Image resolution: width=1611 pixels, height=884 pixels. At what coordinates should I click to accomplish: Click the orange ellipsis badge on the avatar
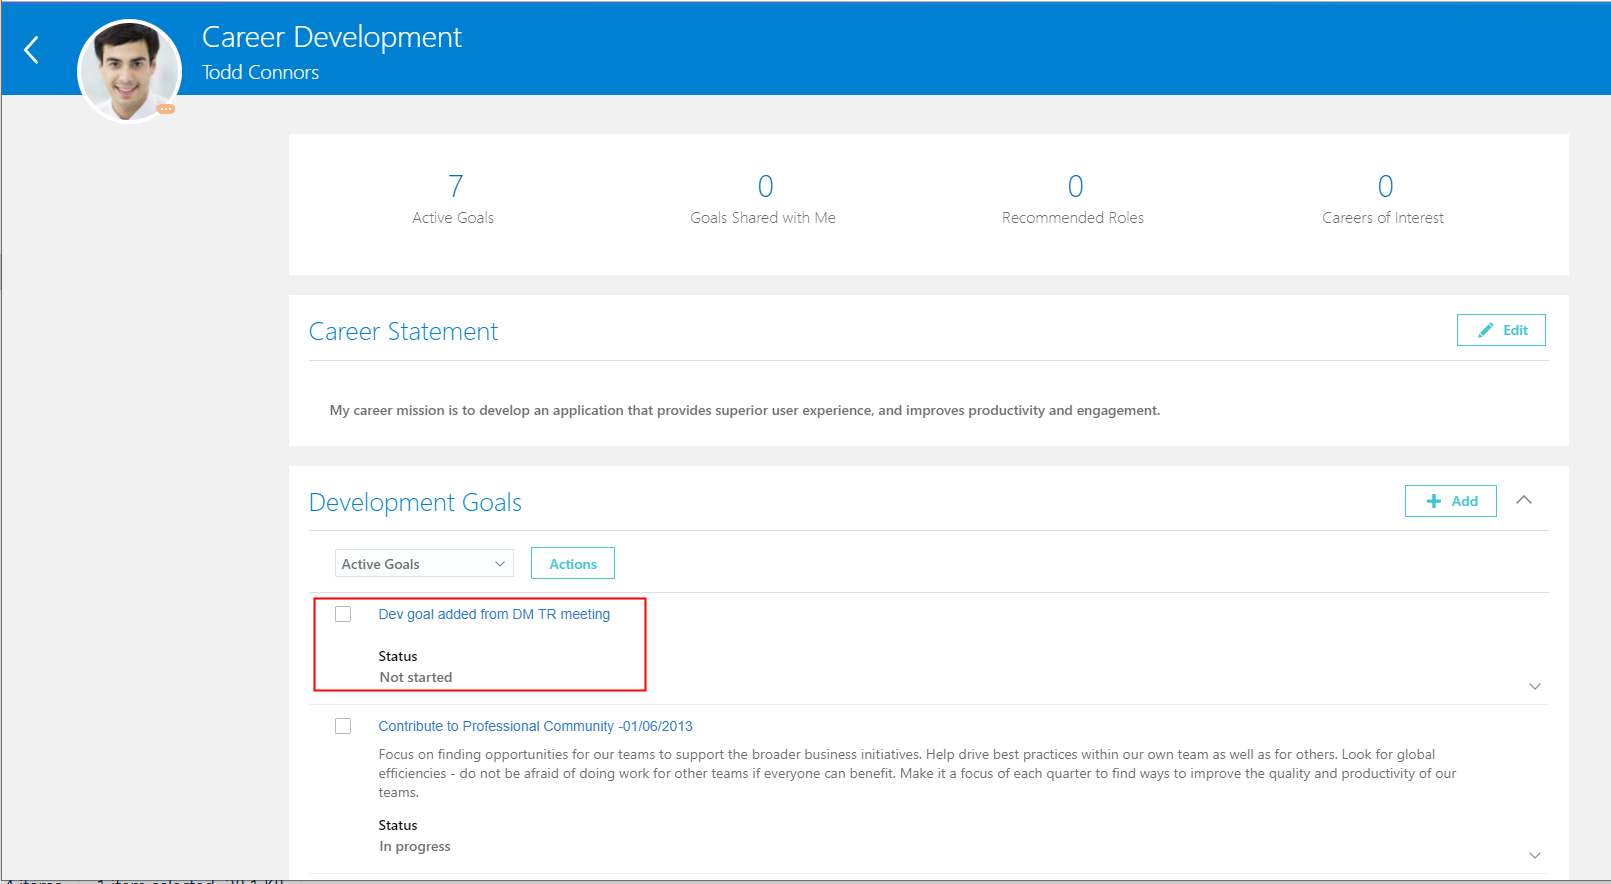coord(166,108)
